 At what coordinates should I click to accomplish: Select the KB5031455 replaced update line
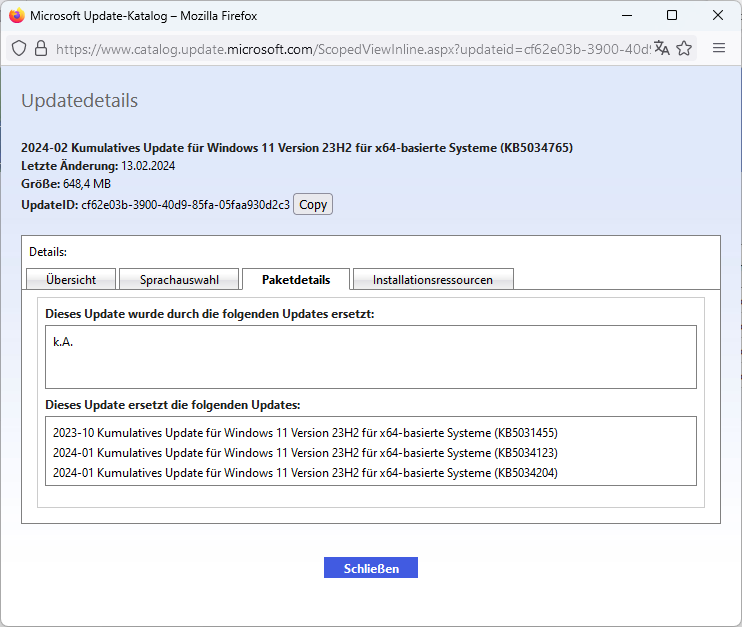pyautogui.click(x=305, y=433)
